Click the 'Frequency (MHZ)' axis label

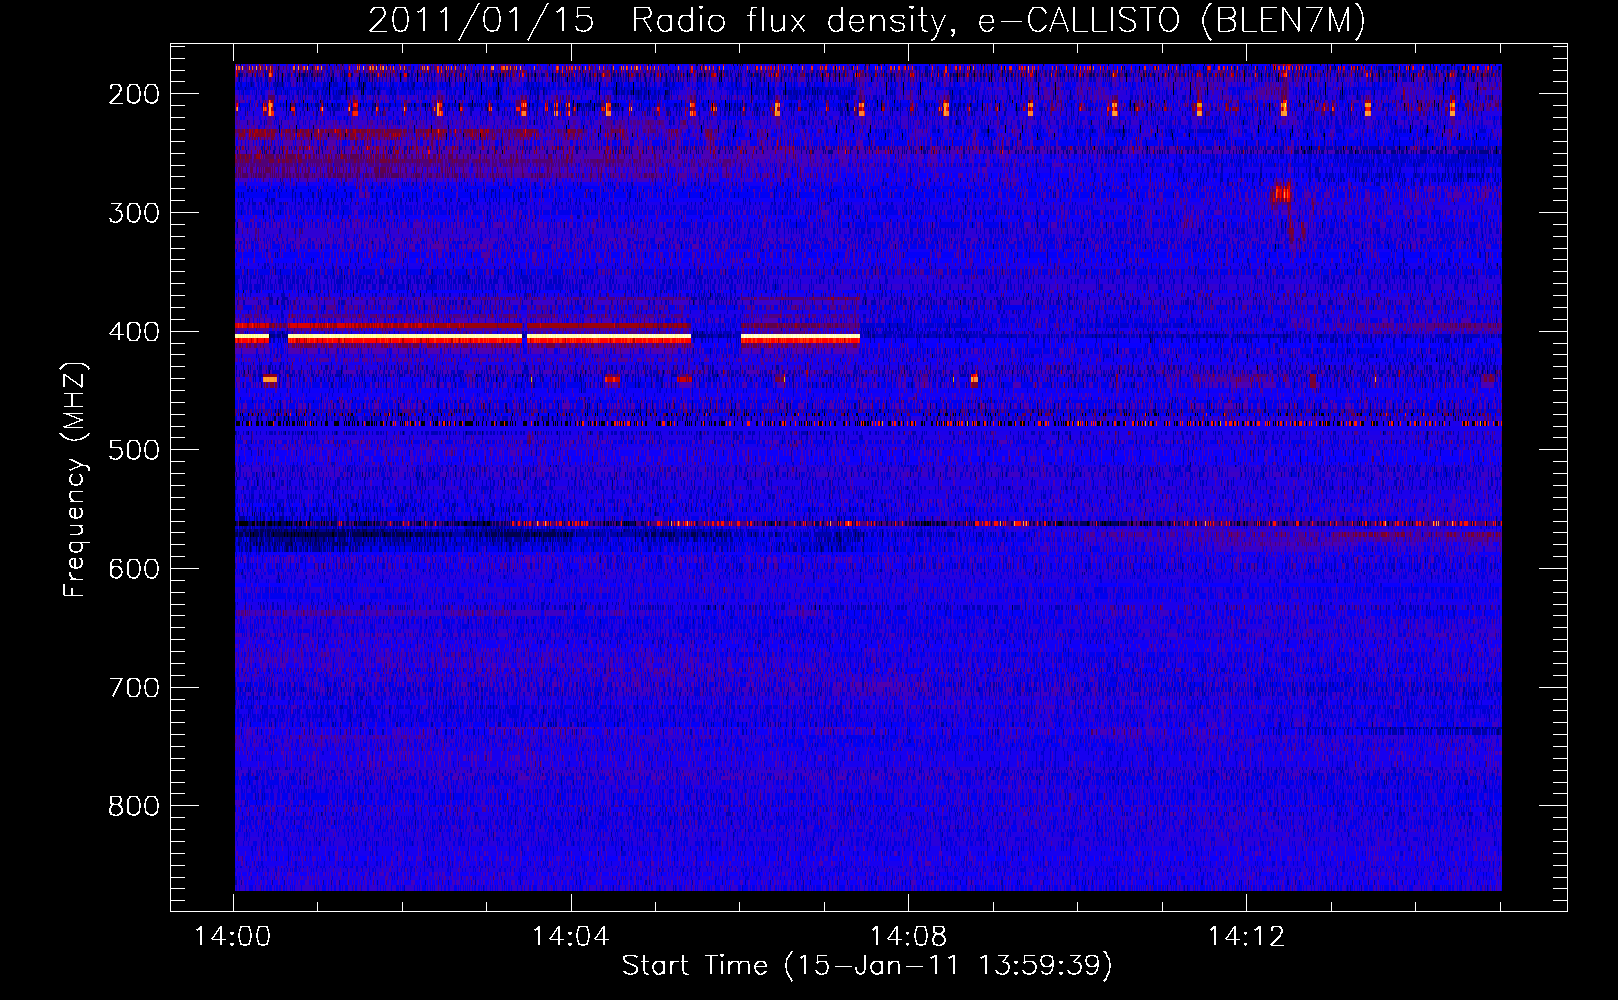click(x=75, y=480)
